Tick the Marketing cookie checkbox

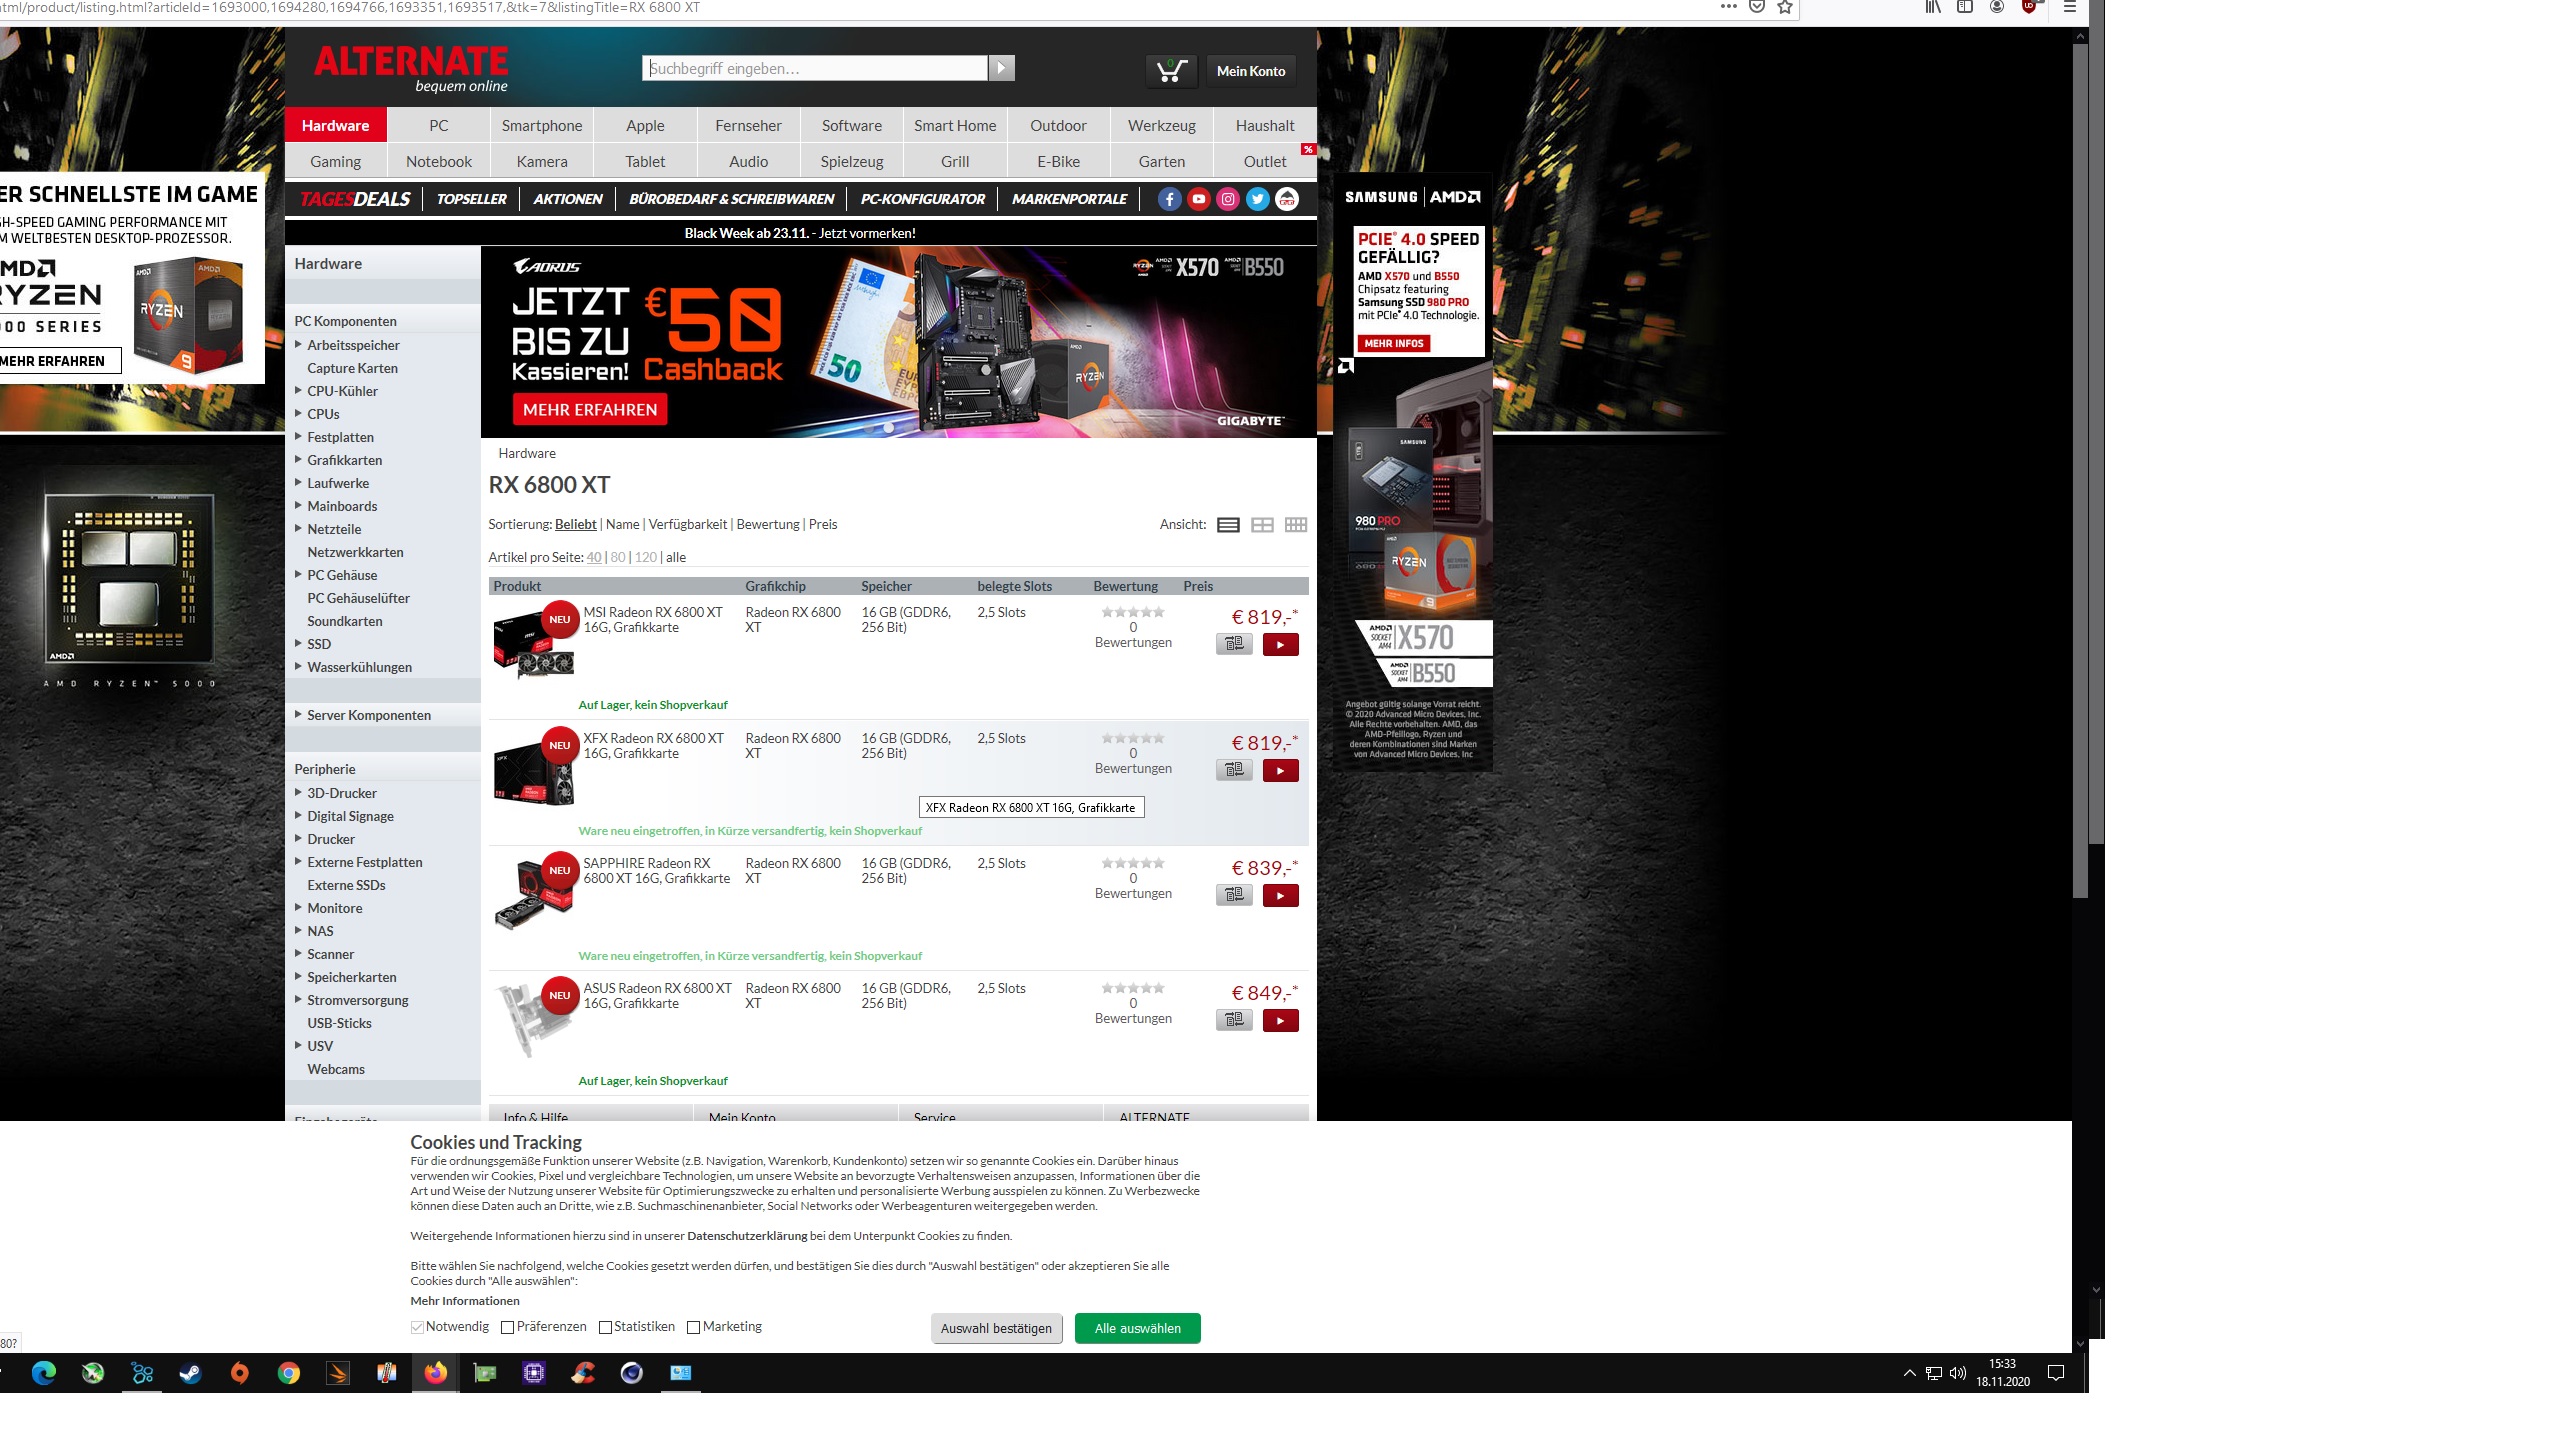click(x=693, y=1327)
